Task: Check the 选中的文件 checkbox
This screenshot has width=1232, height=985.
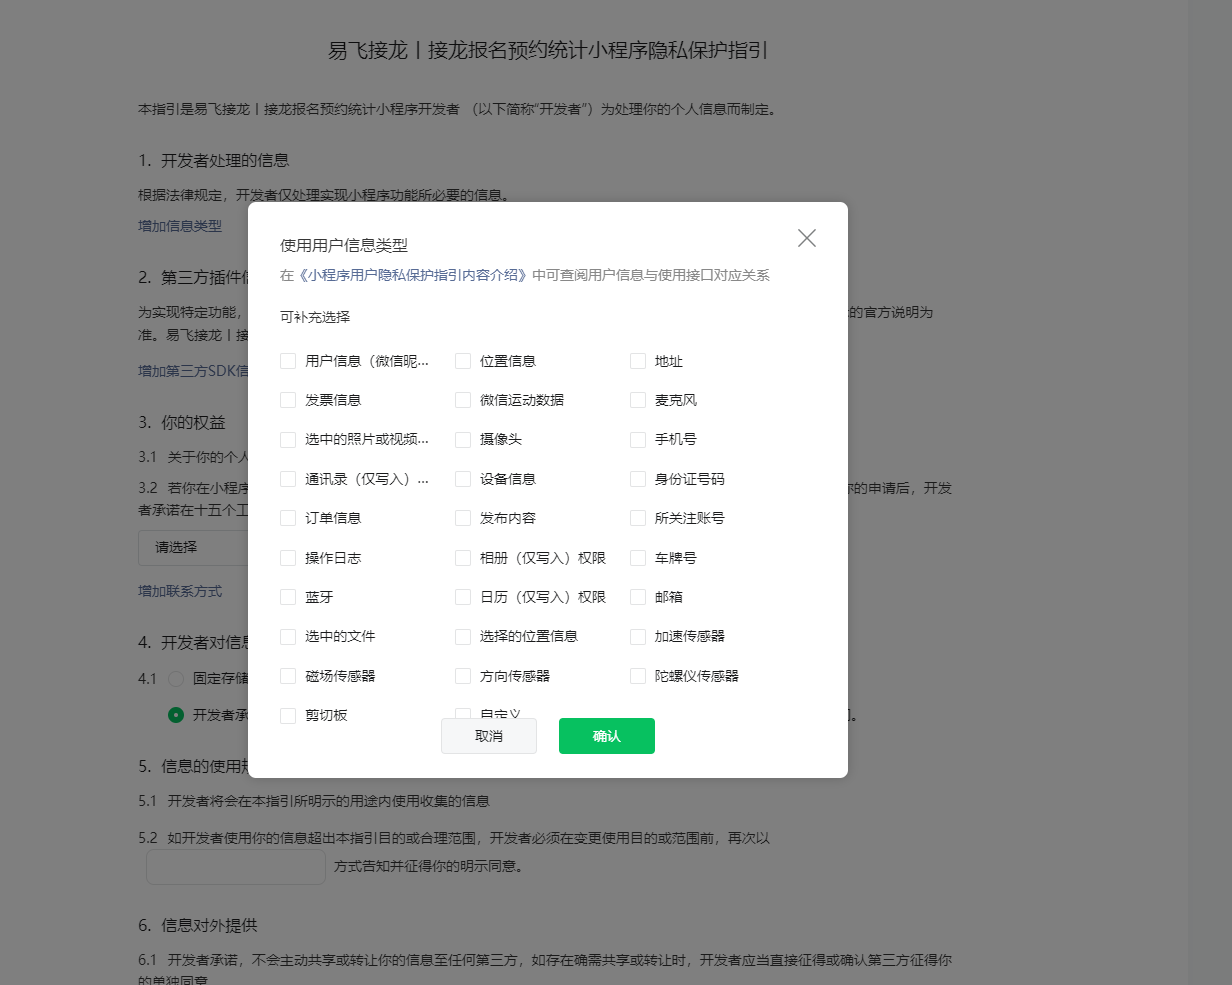Action: point(288,636)
